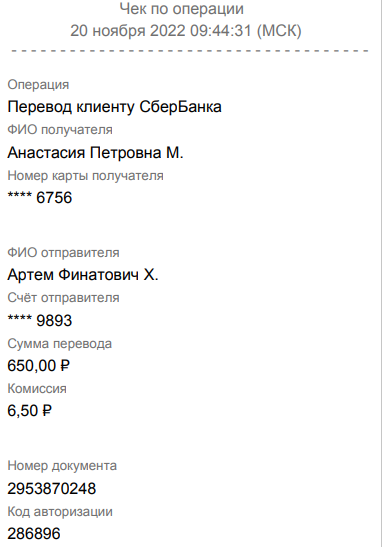Select the transfer amount 650,00 ₽
Image resolution: width=382 pixels, height=547 pixels.
(39, 366)
